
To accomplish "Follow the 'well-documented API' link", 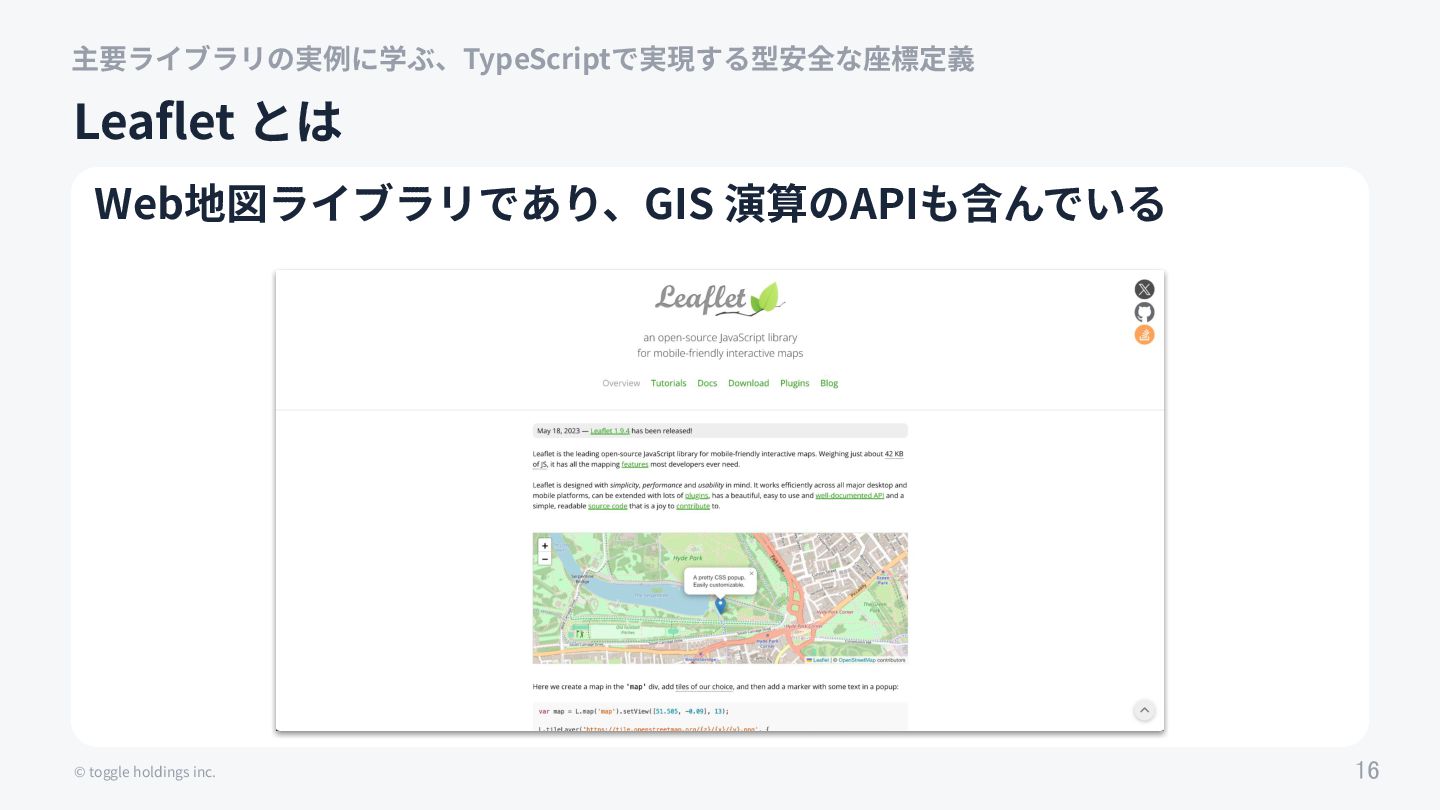I will point(850,495).
